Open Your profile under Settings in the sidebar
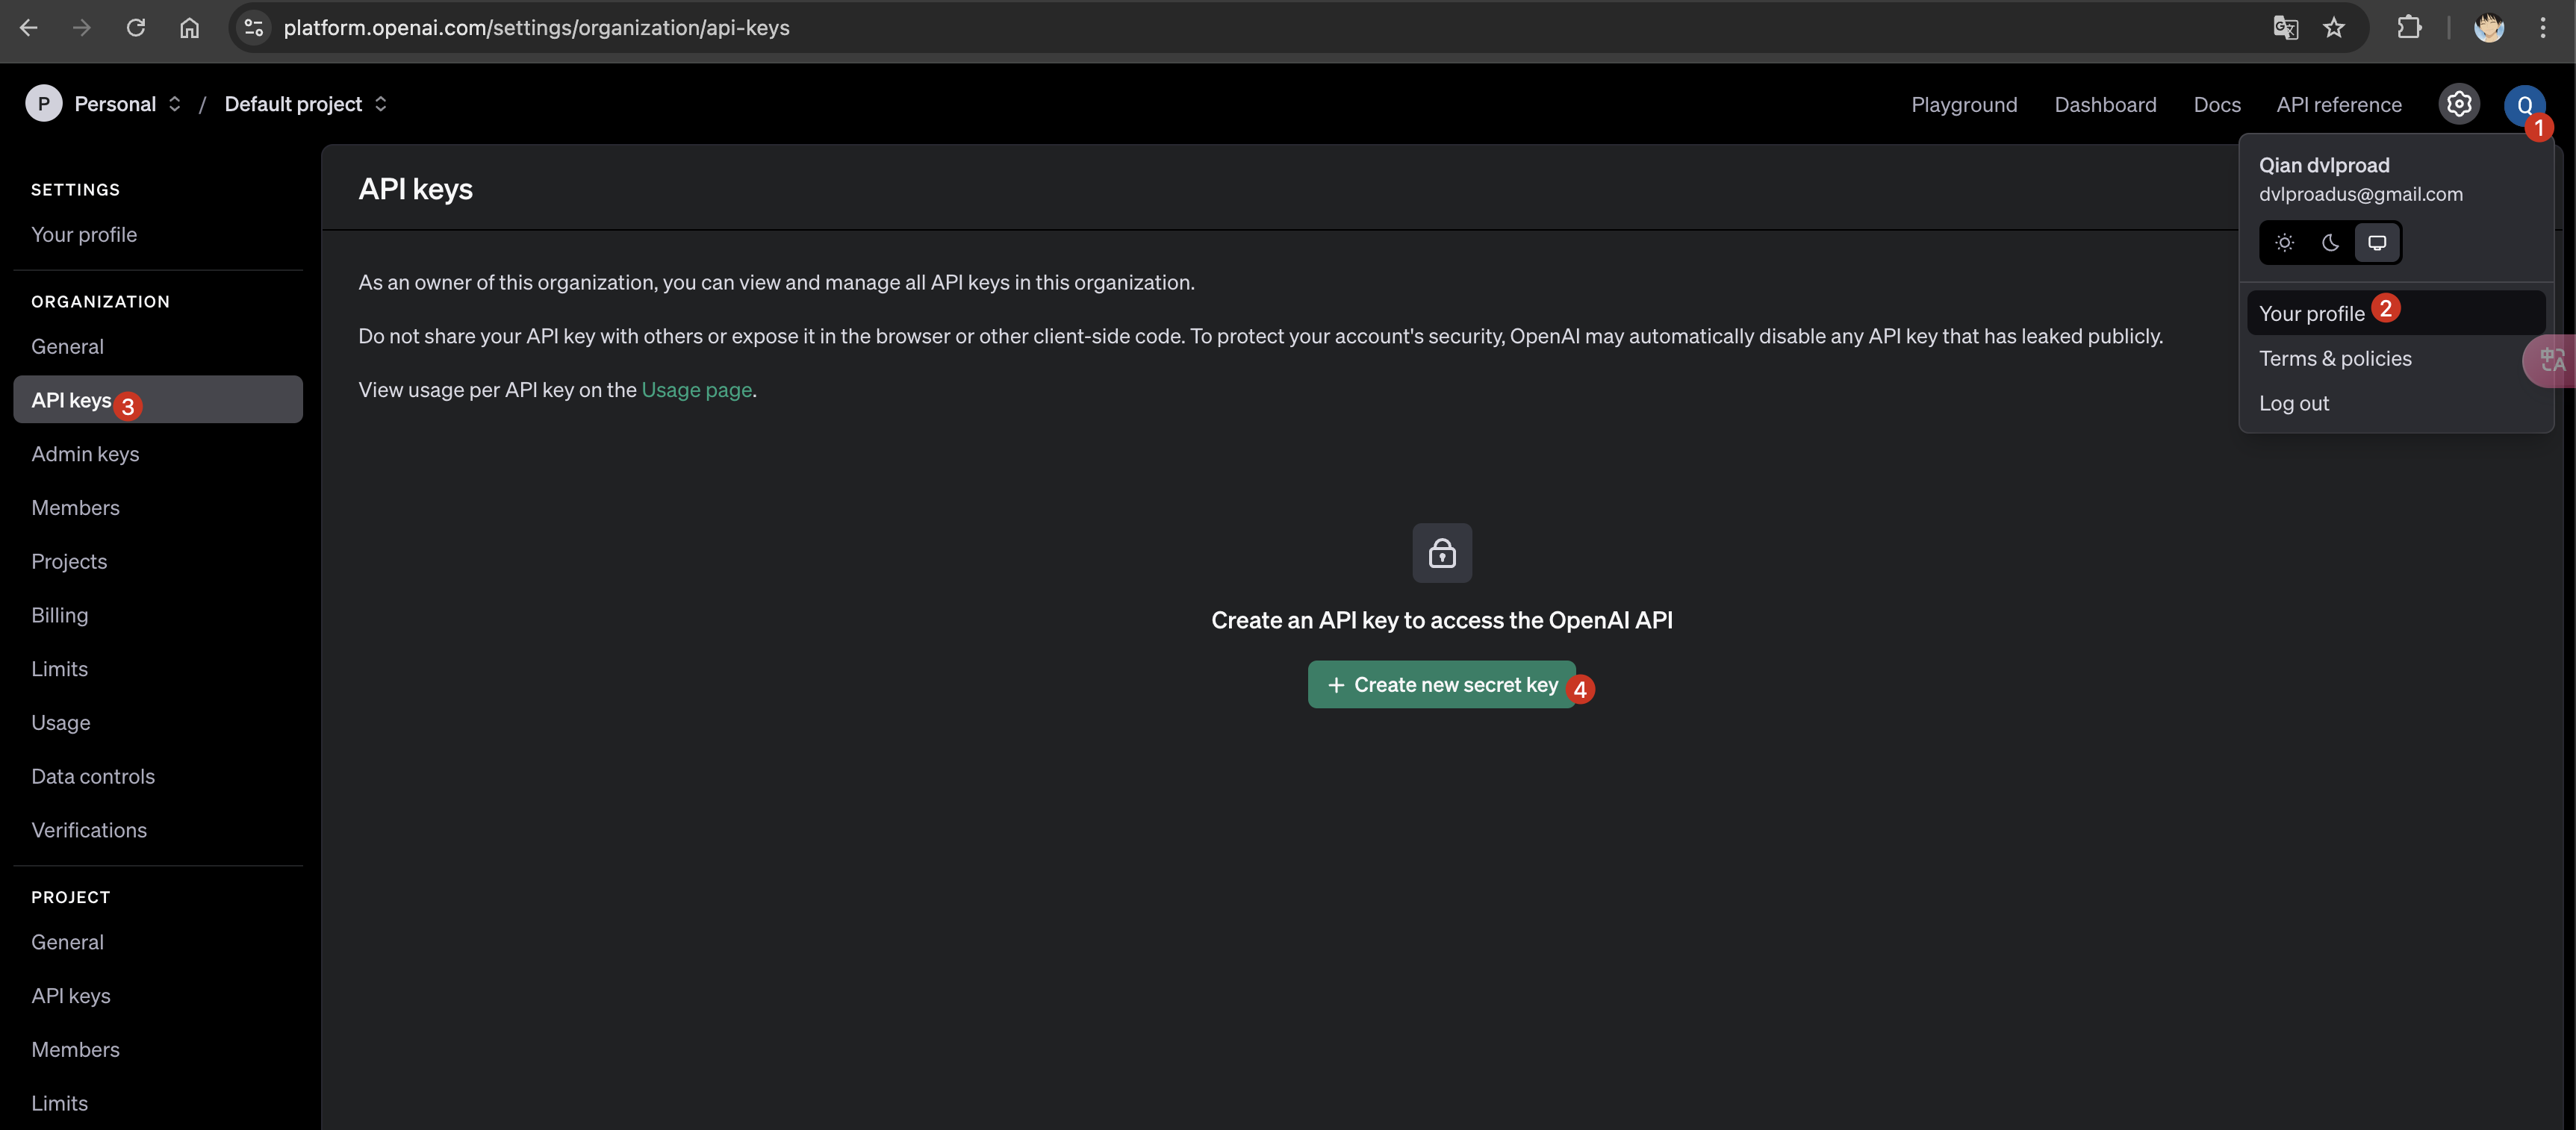The image size is (2576, 1130). [158, 234]
